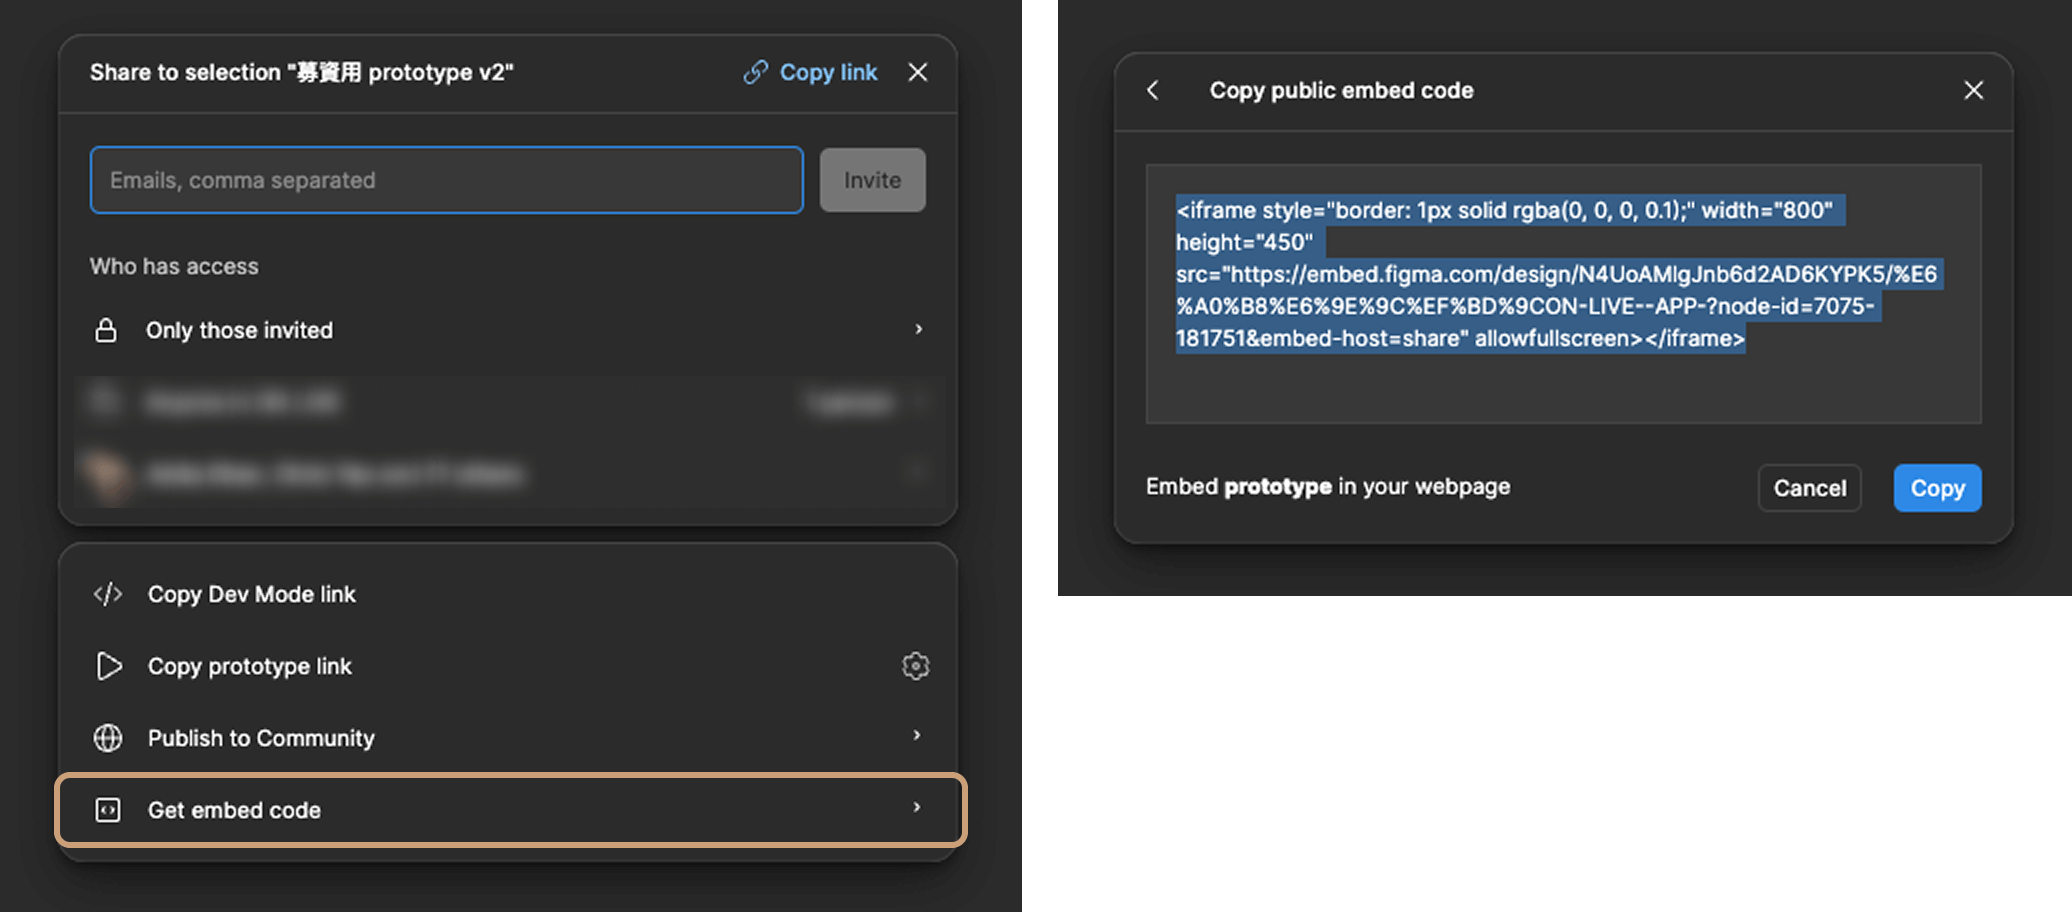
Task: Click the globe icon for Publish to Community
Action: [x=108, y=738]
